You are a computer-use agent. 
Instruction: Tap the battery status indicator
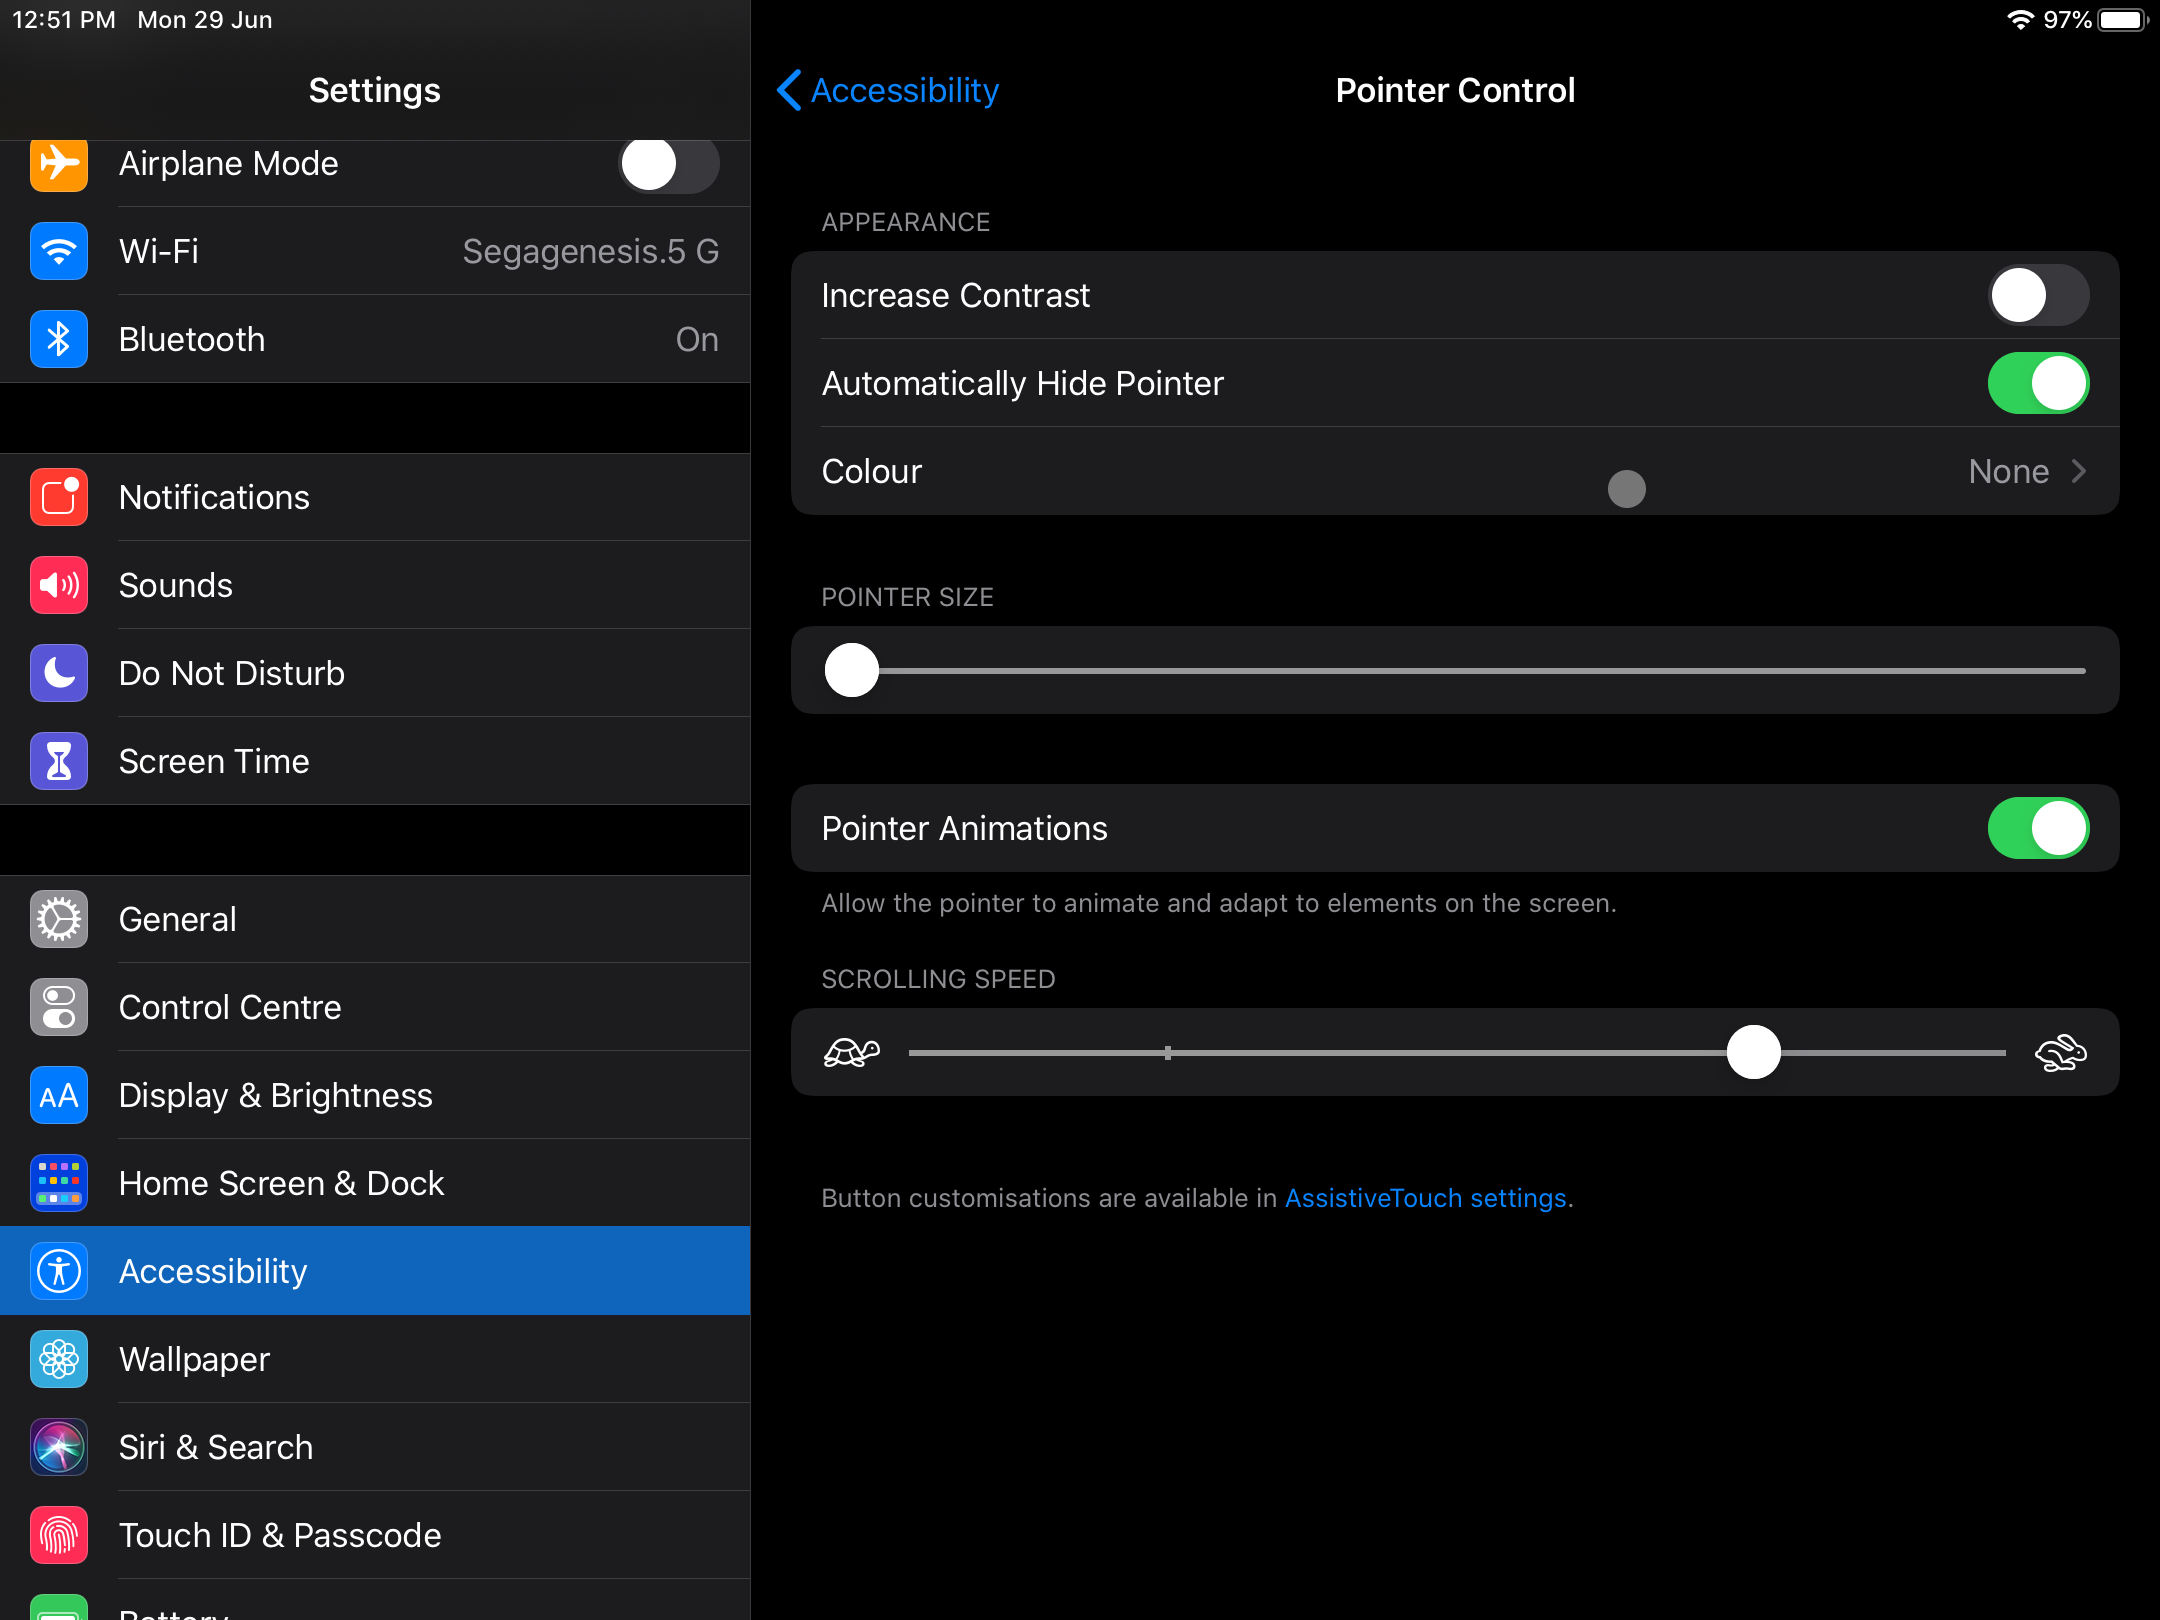[2123, 20]
